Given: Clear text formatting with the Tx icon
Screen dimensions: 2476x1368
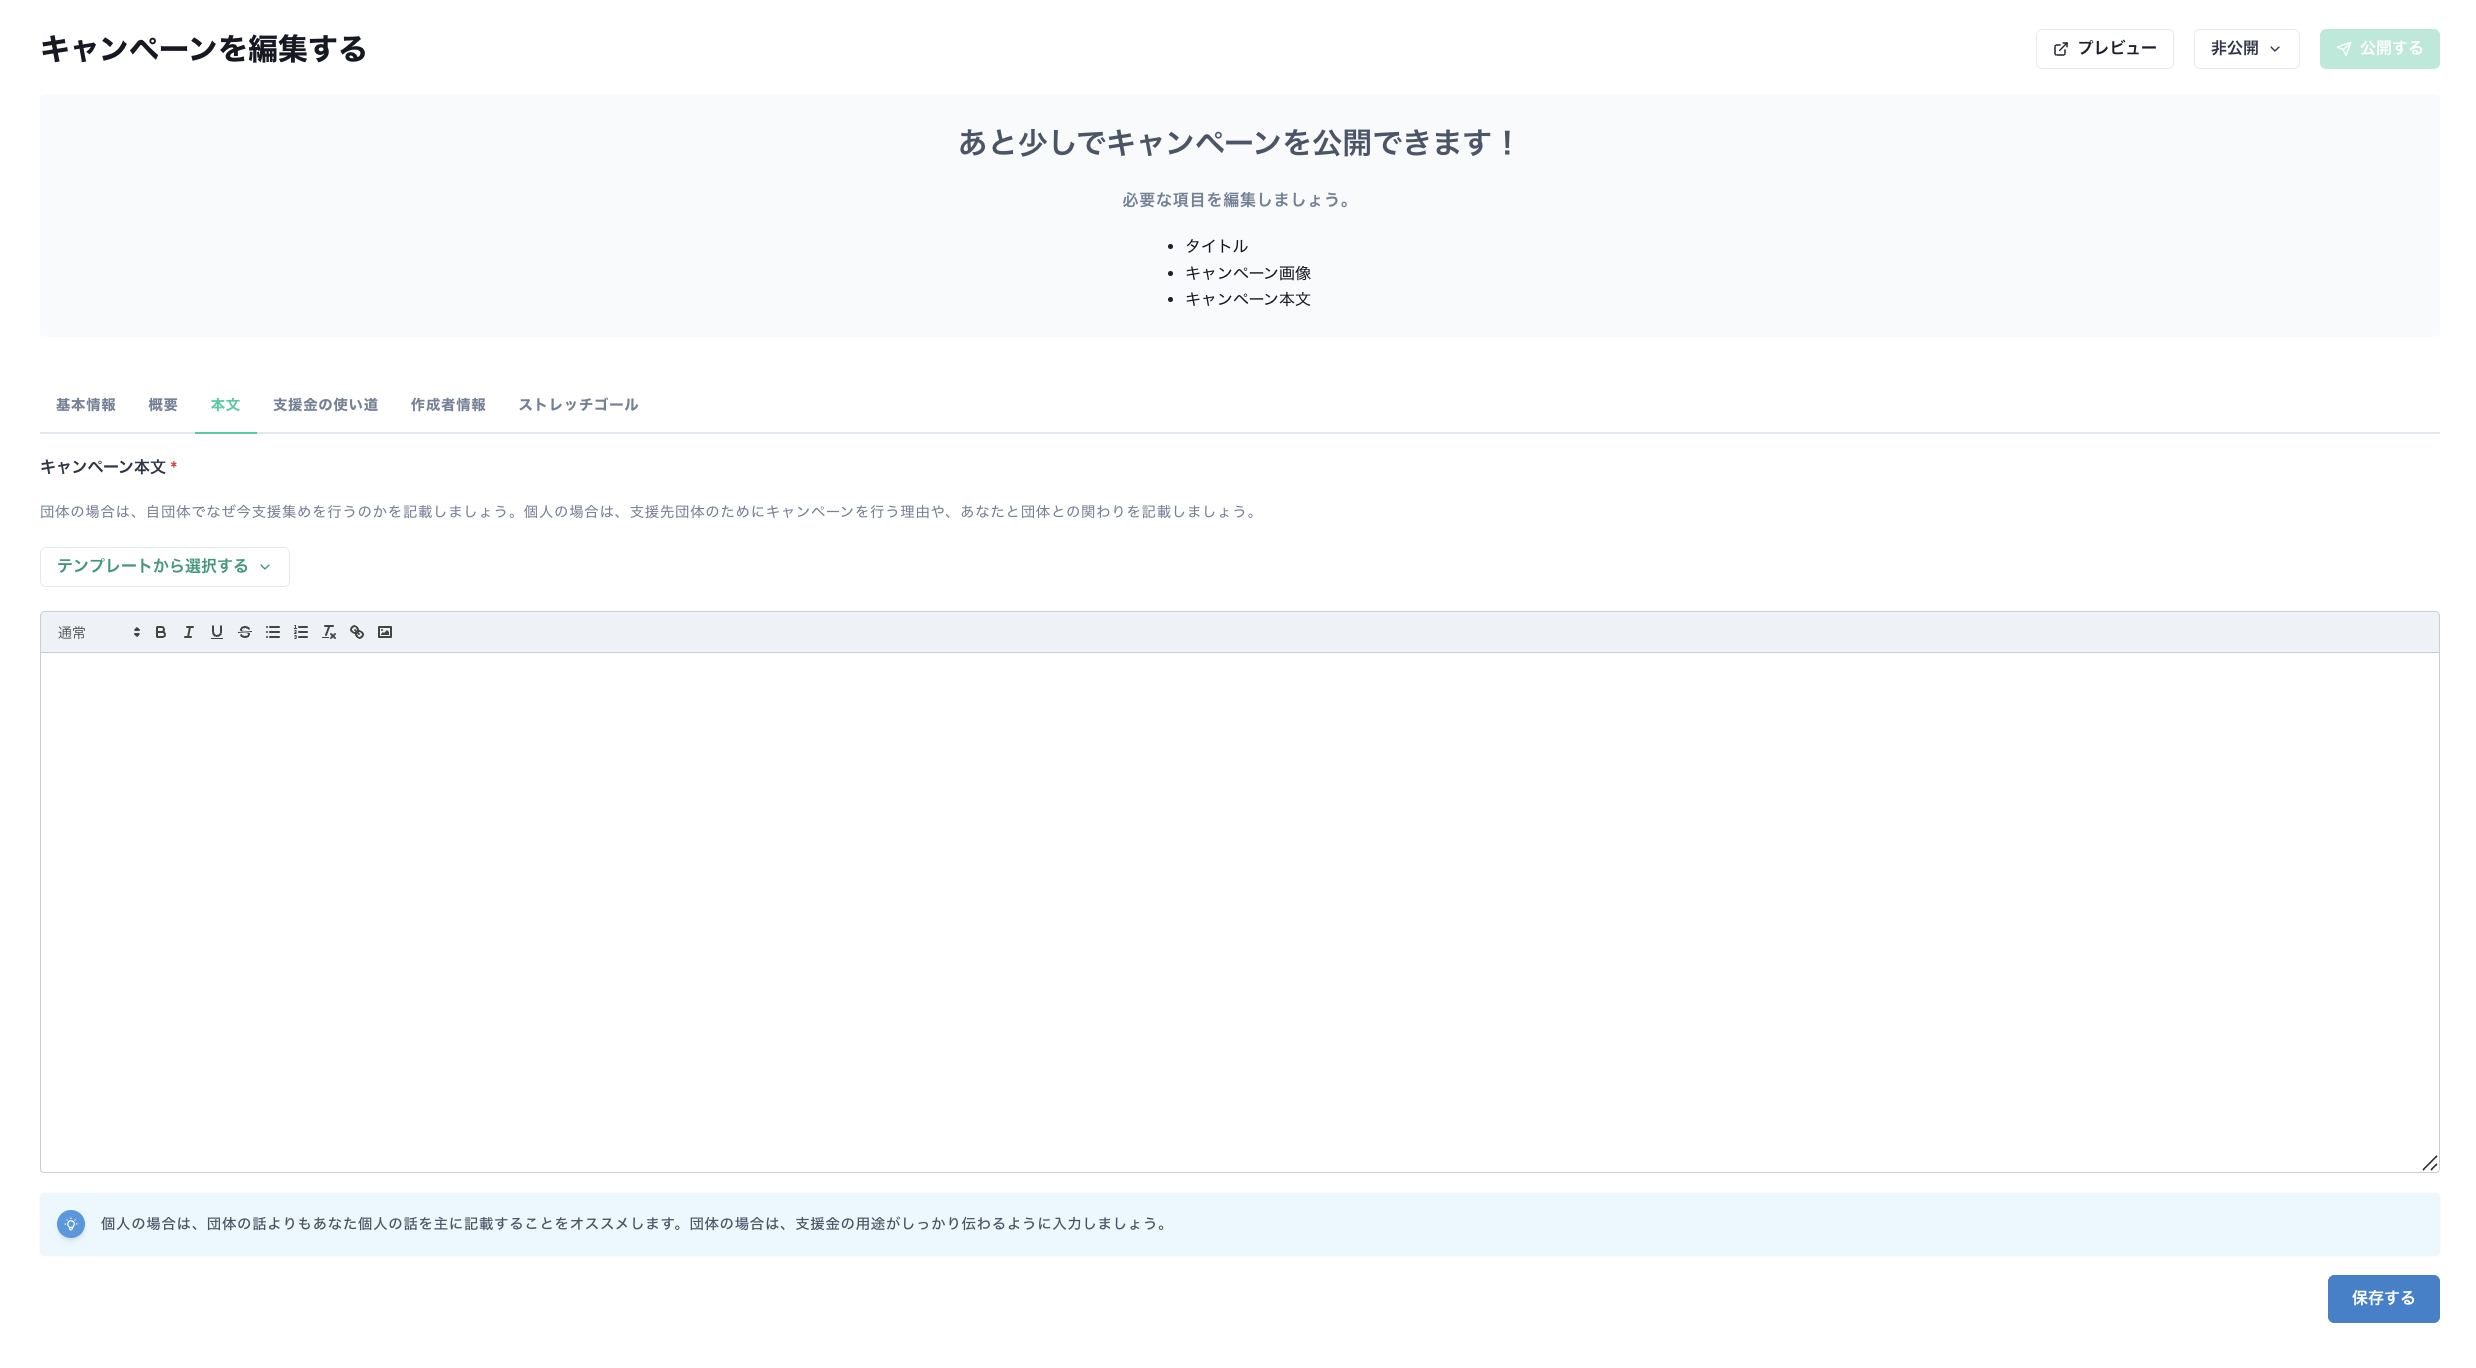Looking at the screenshot, I should pos(329,632).
